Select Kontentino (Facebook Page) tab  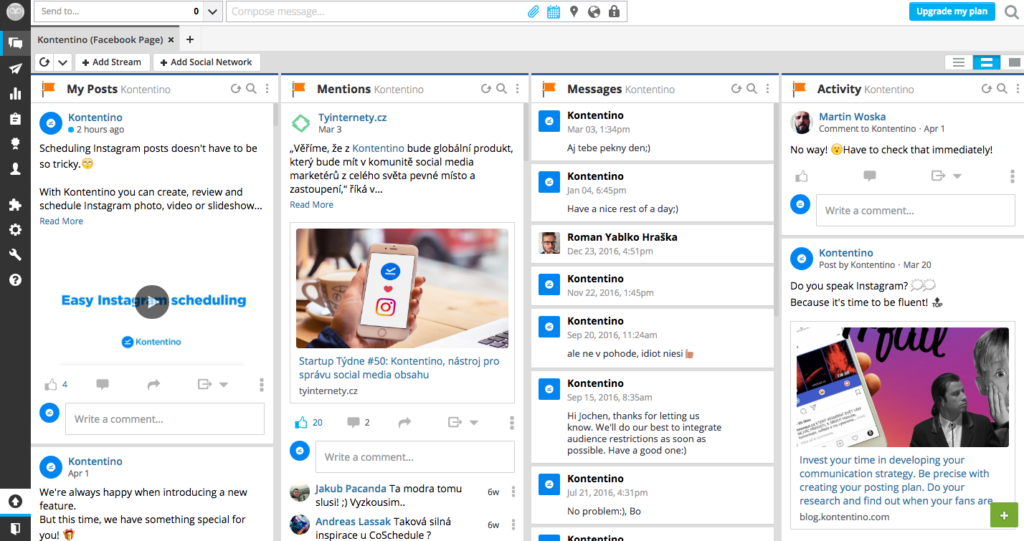100,39
